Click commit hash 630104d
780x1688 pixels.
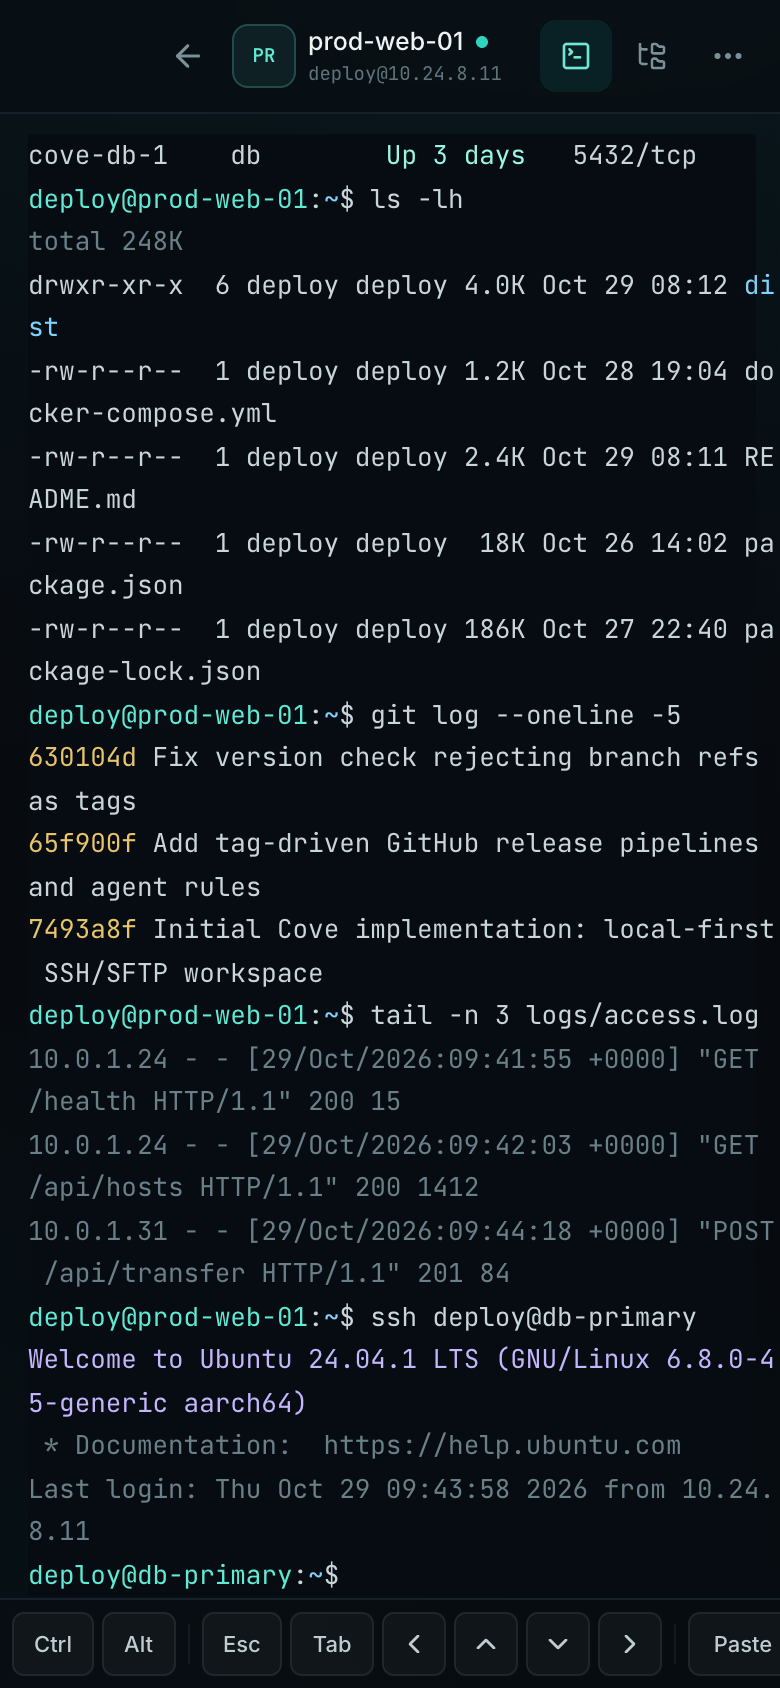click(82, 757)
